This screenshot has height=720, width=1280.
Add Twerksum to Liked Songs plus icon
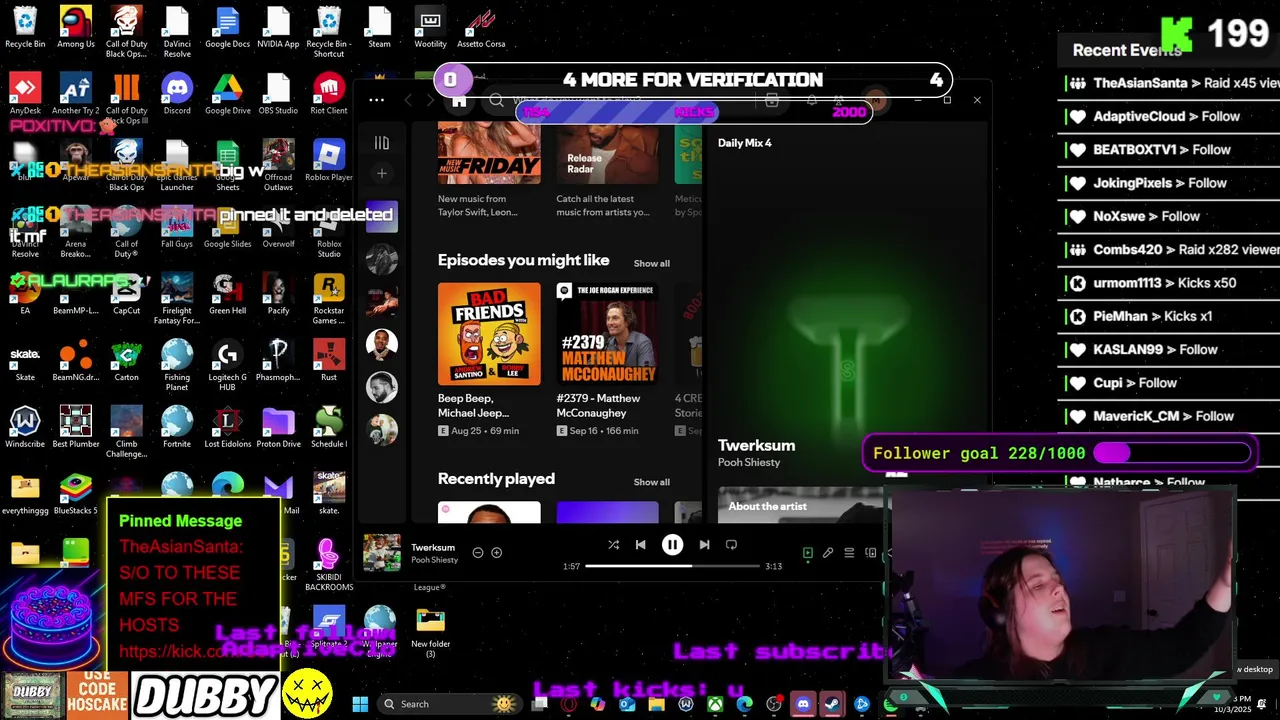point(496,552)
